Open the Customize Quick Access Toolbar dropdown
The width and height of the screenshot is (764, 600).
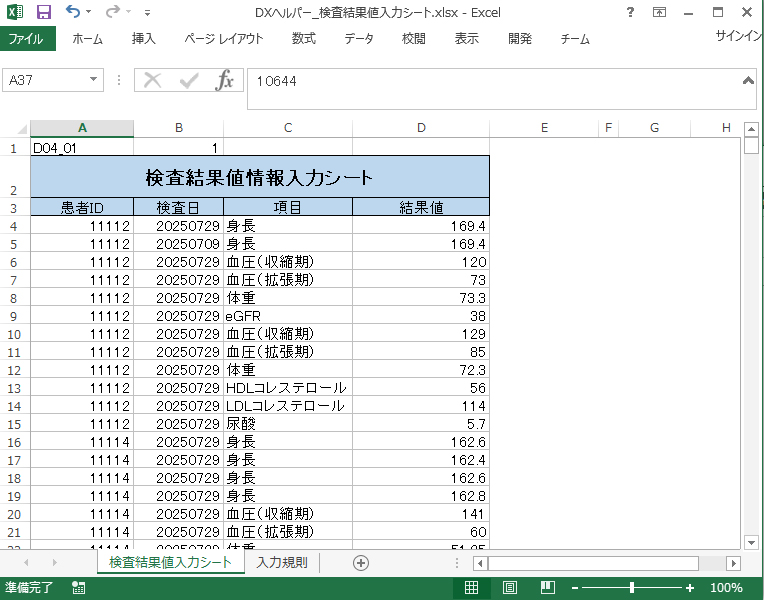[148, 13]
